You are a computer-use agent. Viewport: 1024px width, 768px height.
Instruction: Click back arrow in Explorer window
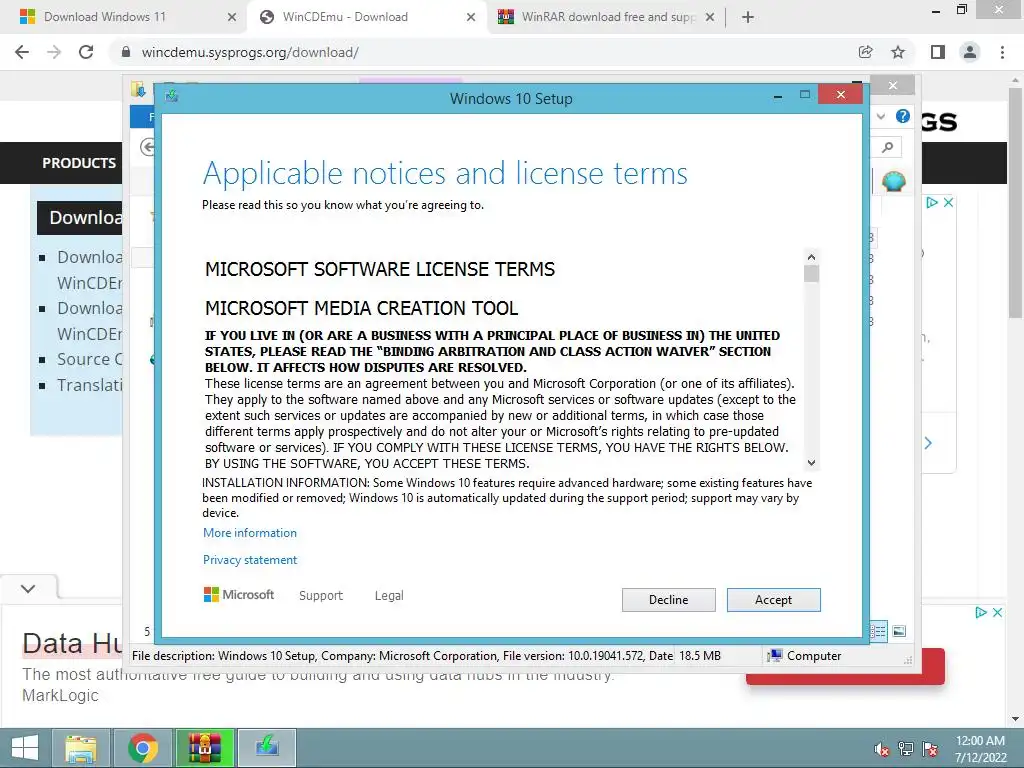(148, 147)
